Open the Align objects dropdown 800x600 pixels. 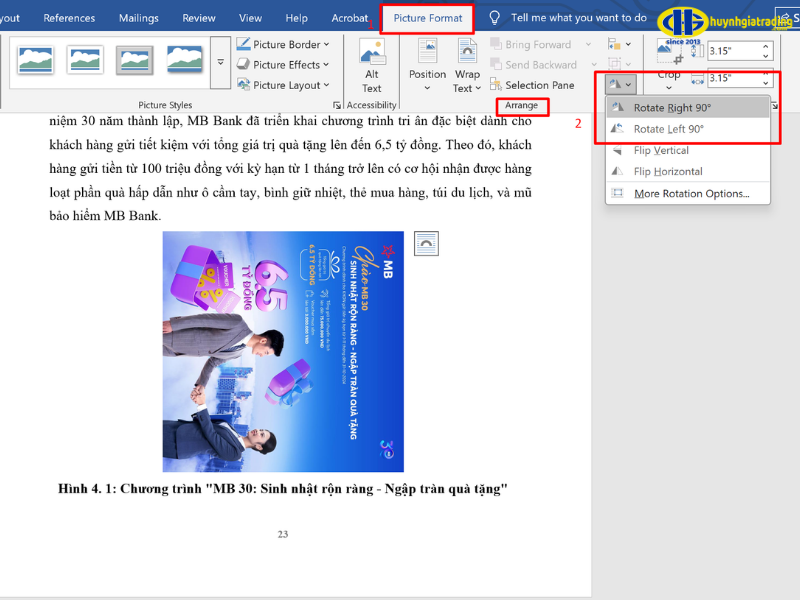pos(619,44)
